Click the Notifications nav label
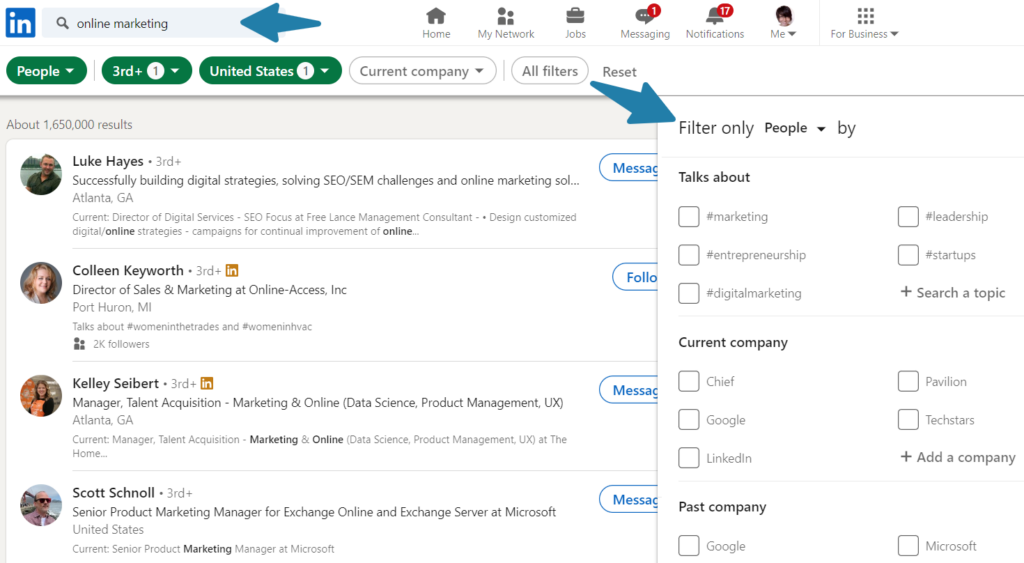The width and height of the screenshot is (1024, 563). 715,34
